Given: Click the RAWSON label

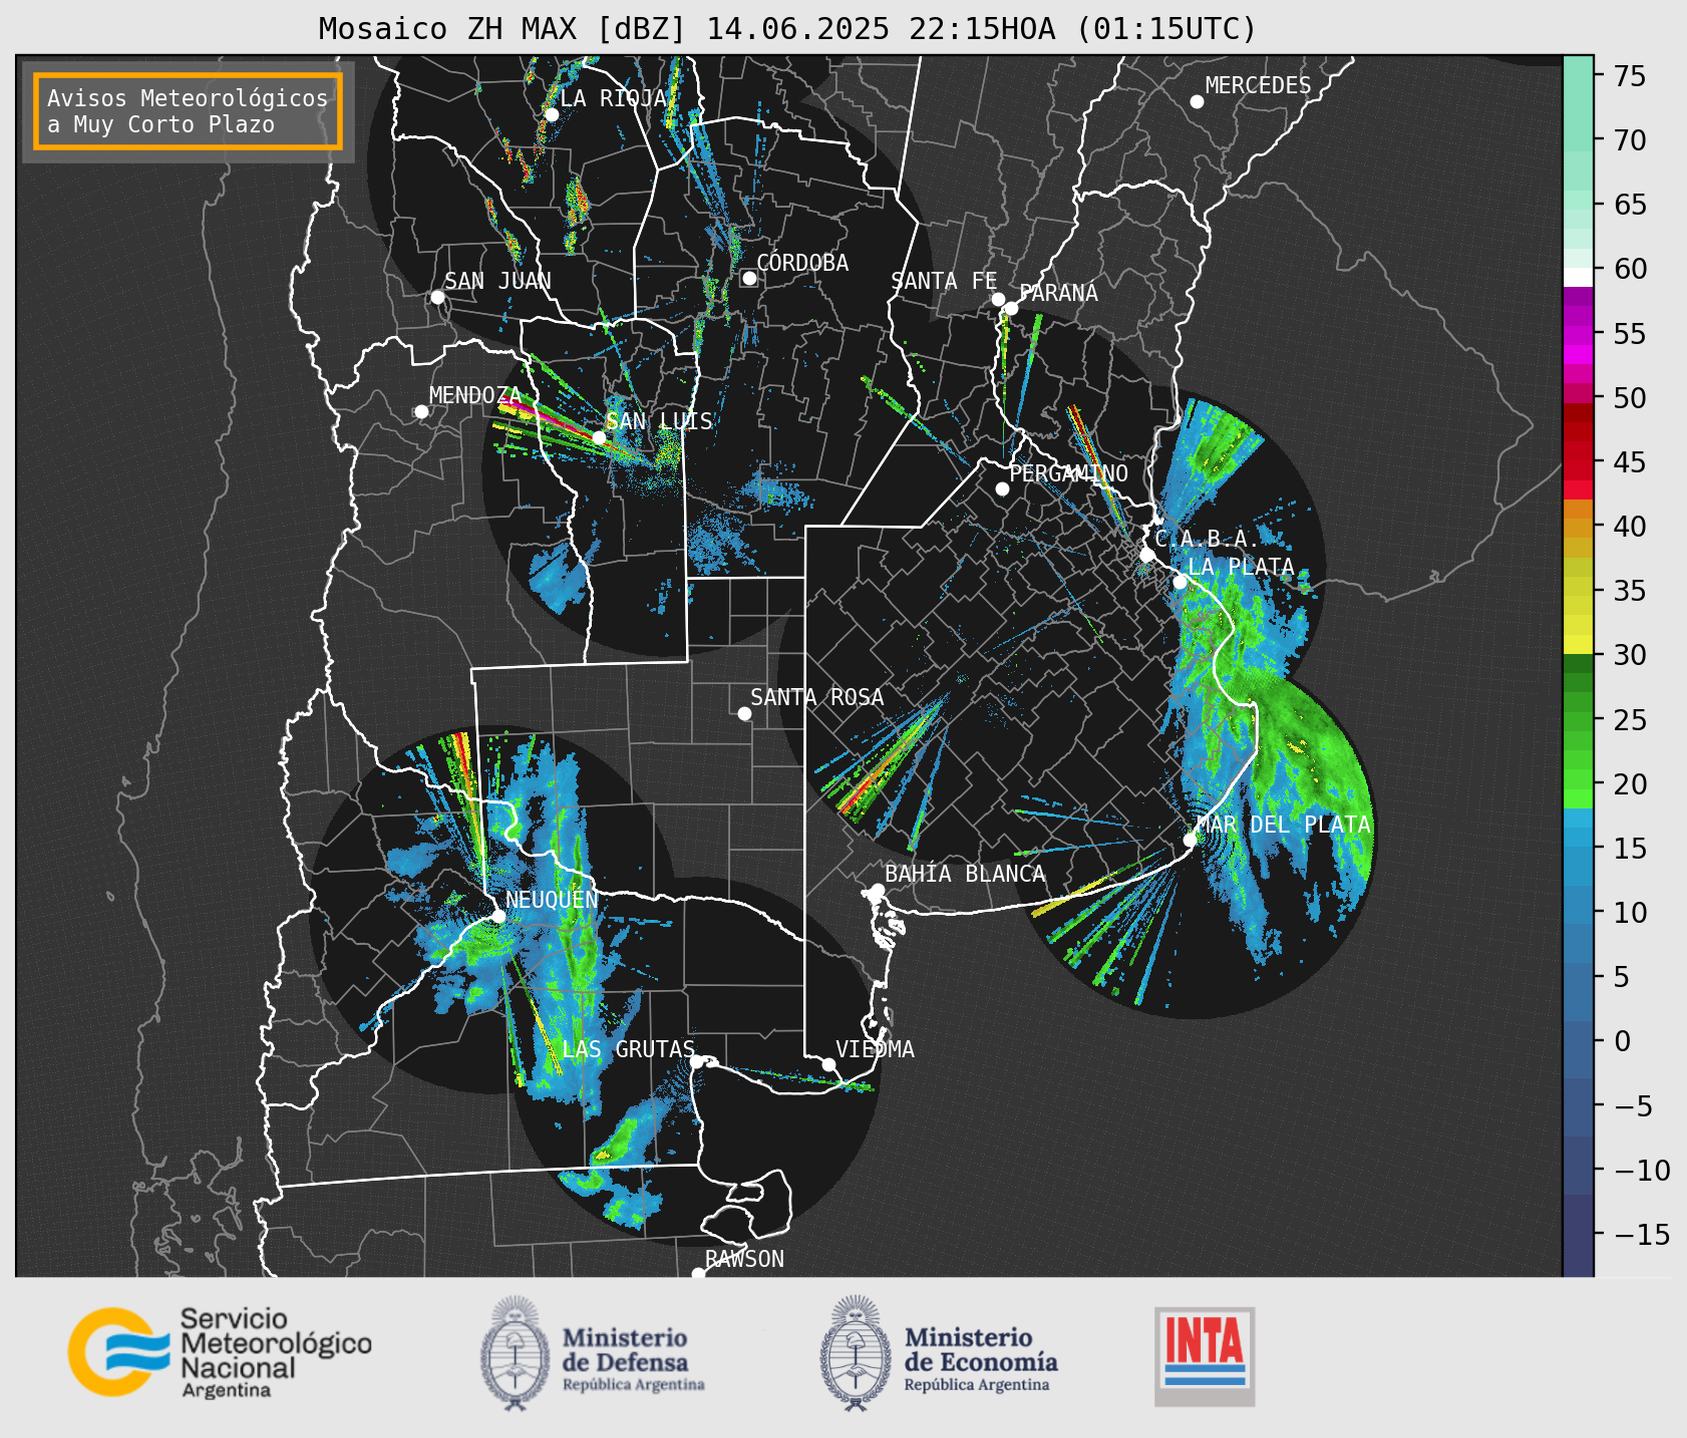Looking at the screenshot, I should click(744, 1259).
